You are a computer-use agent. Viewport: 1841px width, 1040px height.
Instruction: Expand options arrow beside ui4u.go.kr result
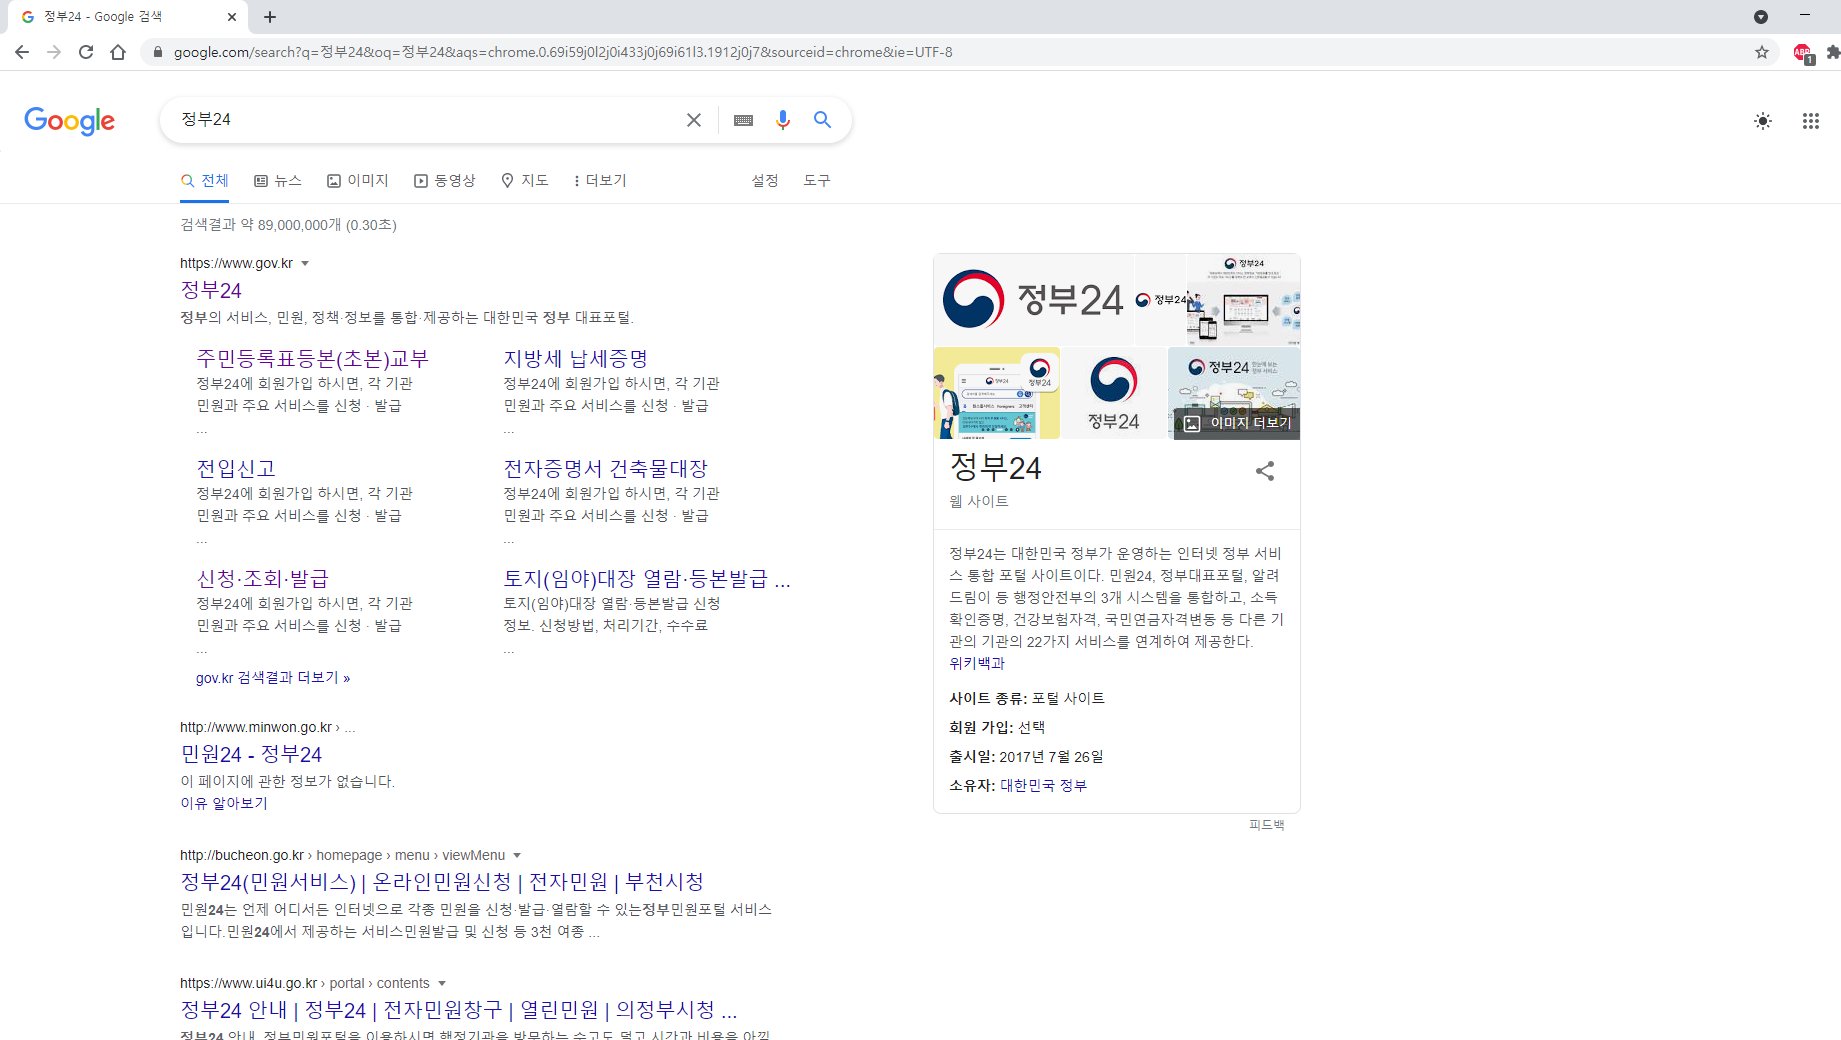442,984
